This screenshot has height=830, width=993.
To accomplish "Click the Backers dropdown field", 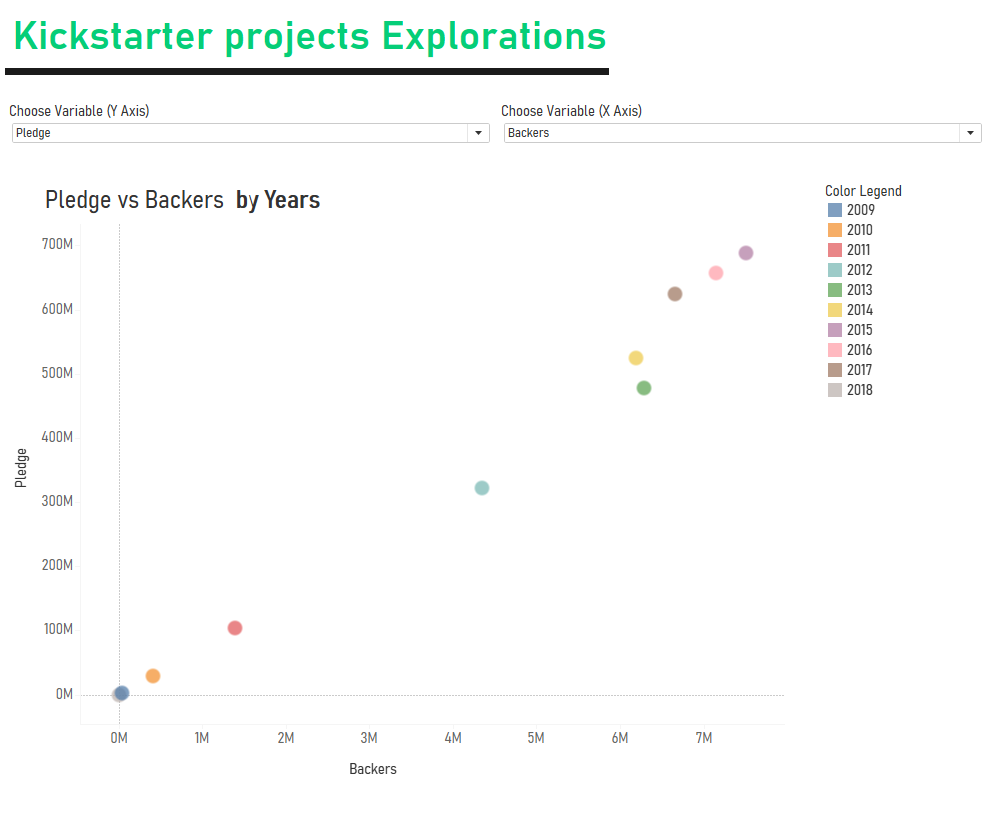I will click(x=743, y=133).
